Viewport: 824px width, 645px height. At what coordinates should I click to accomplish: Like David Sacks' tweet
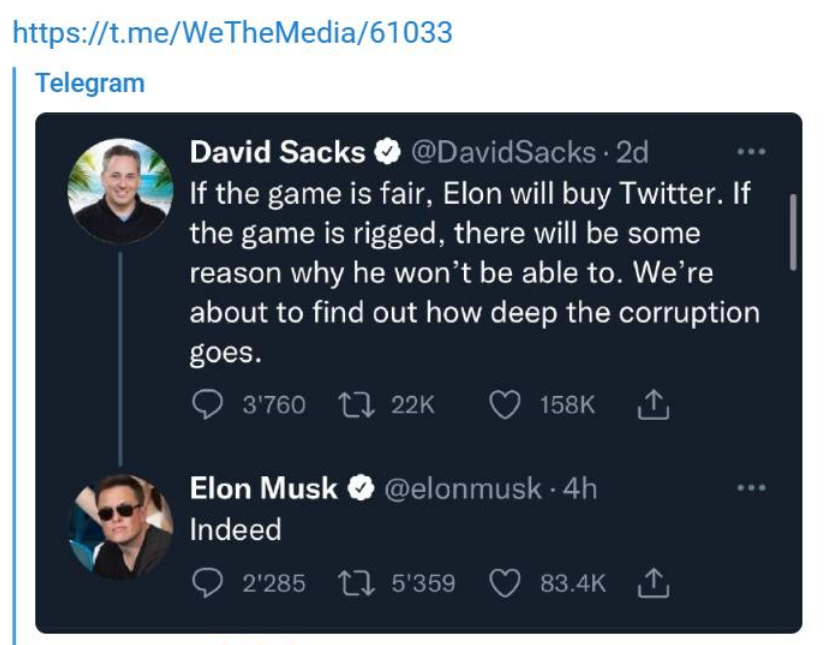click(x=506, y=404)
